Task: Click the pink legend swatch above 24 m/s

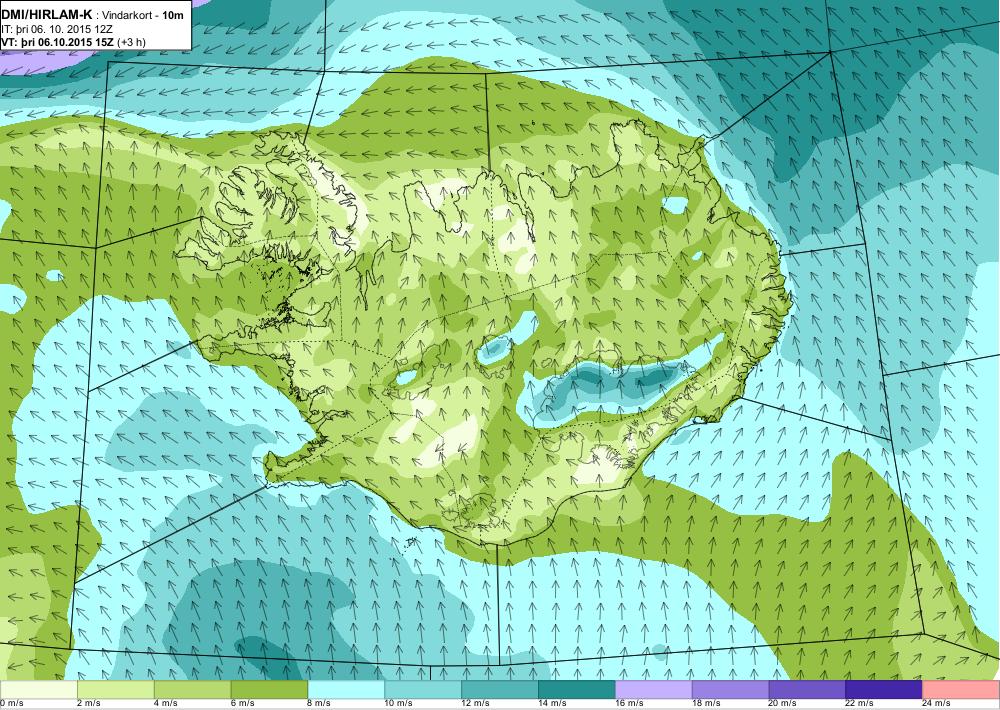Action: pyautogui.click(x=961, y=690)
